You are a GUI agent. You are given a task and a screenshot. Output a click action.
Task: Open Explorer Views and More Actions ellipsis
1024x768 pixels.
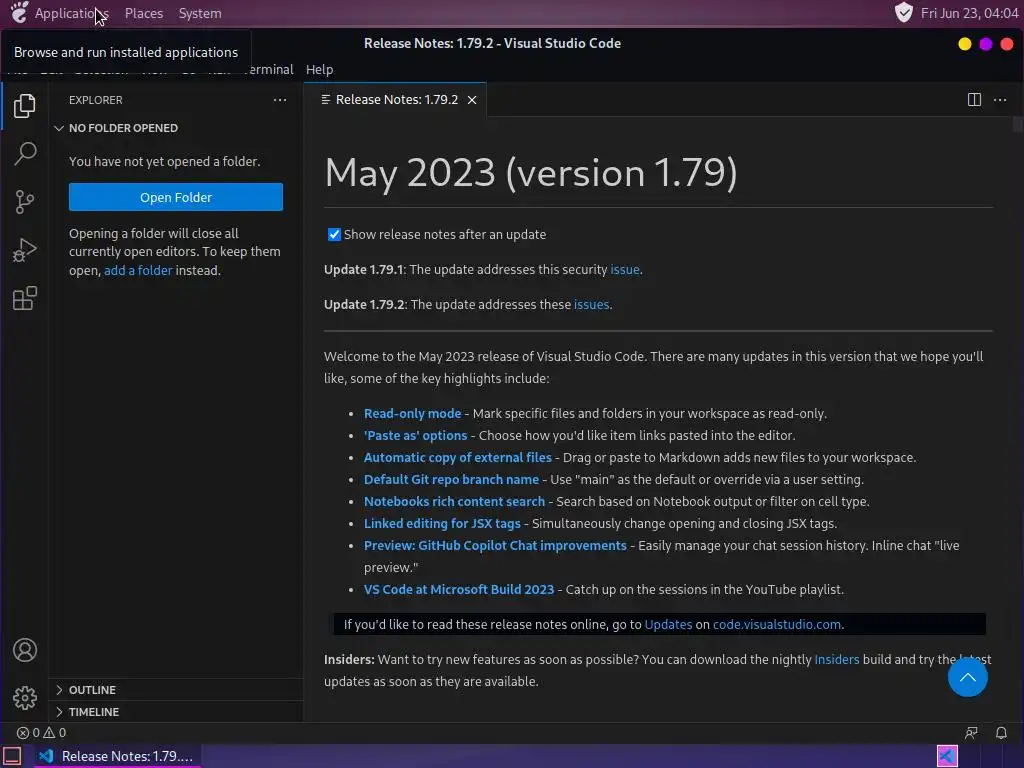[280, 100]
